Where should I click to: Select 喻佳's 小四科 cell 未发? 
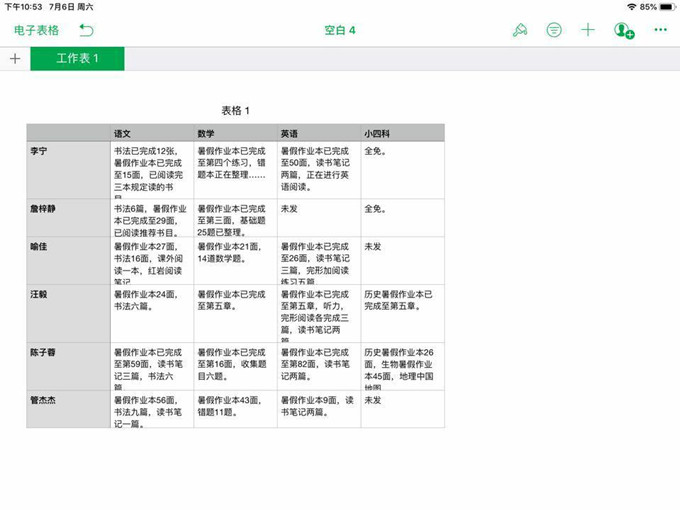point(402,261)
